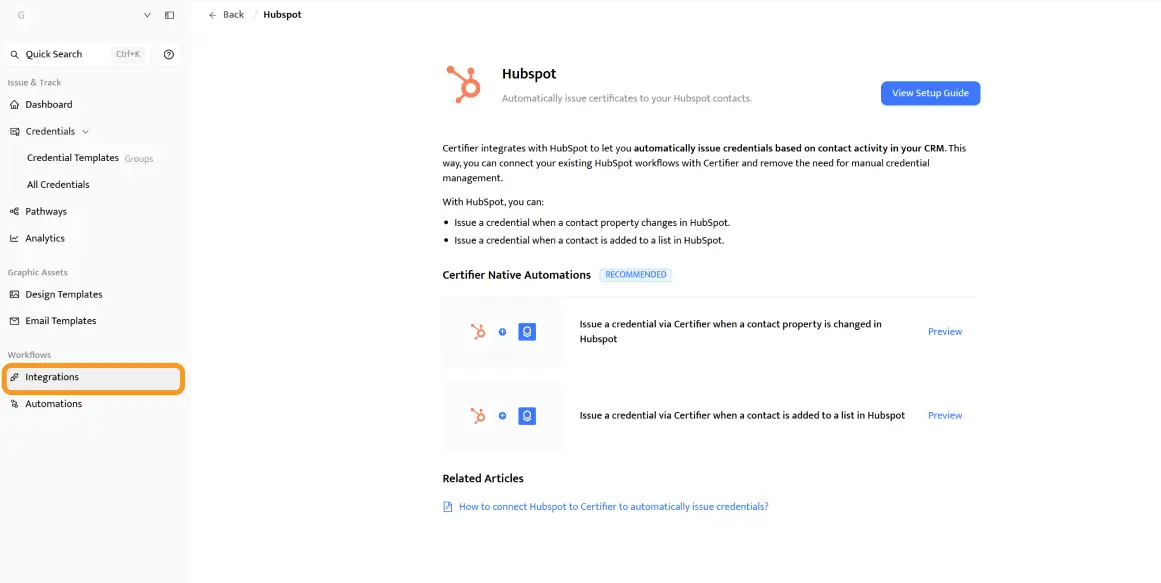Open Analytics page
This screenshot has width=1161, height=583.
click(45, 238)
